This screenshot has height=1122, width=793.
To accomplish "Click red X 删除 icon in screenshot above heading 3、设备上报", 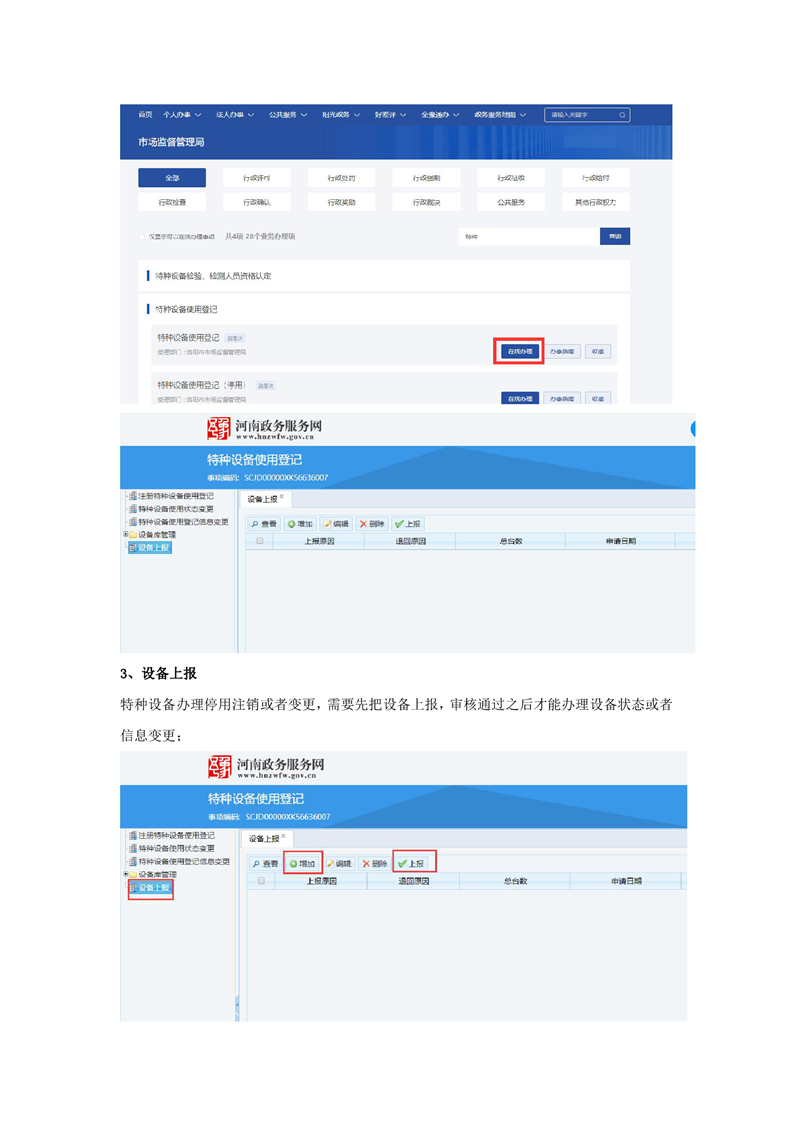I will [x=363, y=524].
